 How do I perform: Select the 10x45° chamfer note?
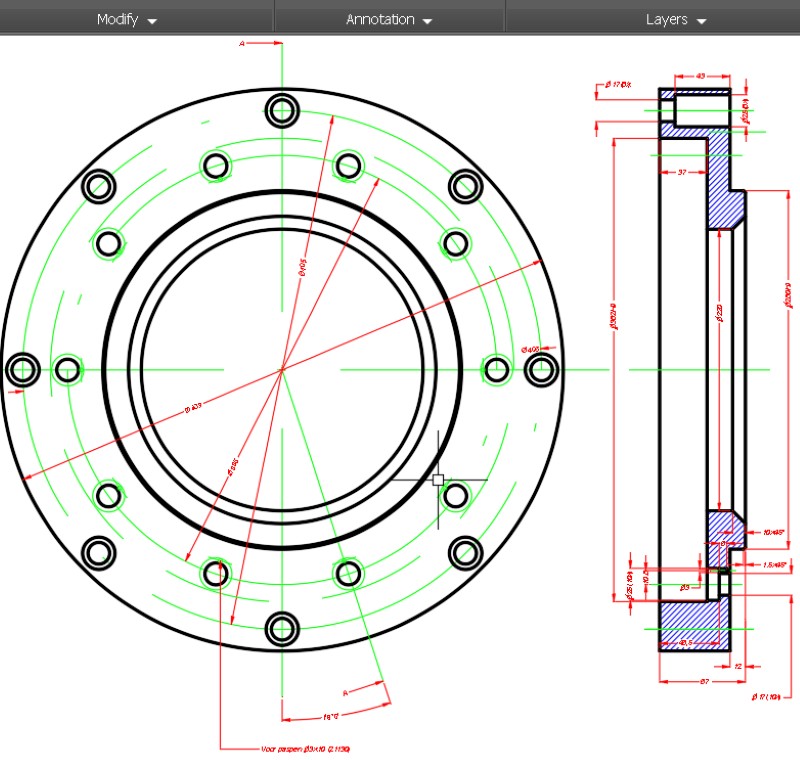(x=773, y=532)
